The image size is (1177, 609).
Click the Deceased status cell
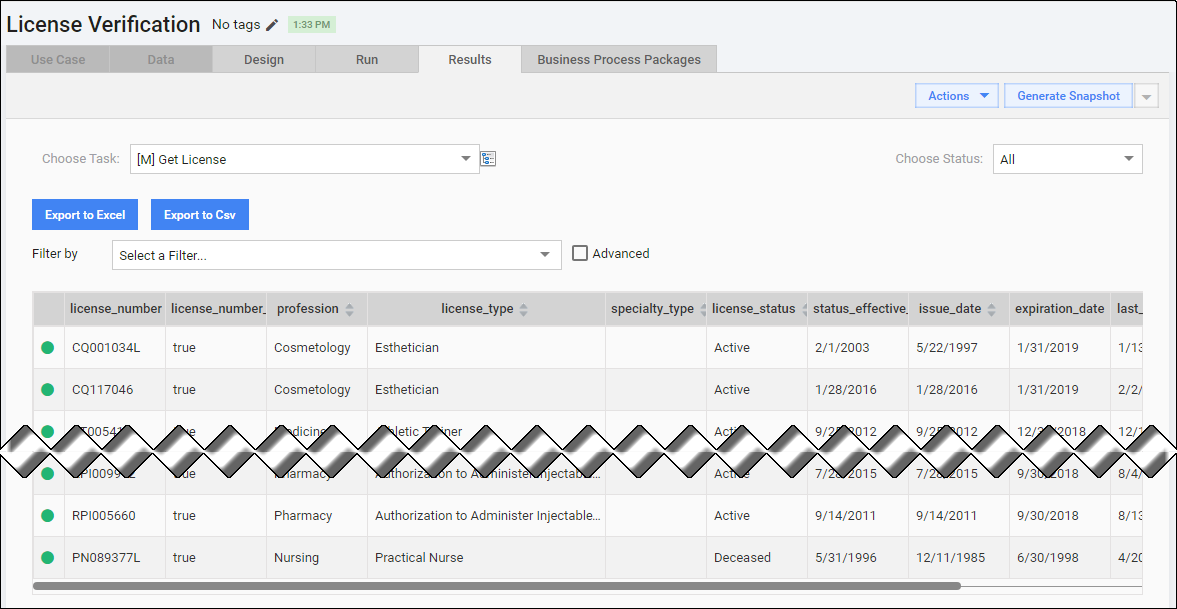(x=757, y=558)
